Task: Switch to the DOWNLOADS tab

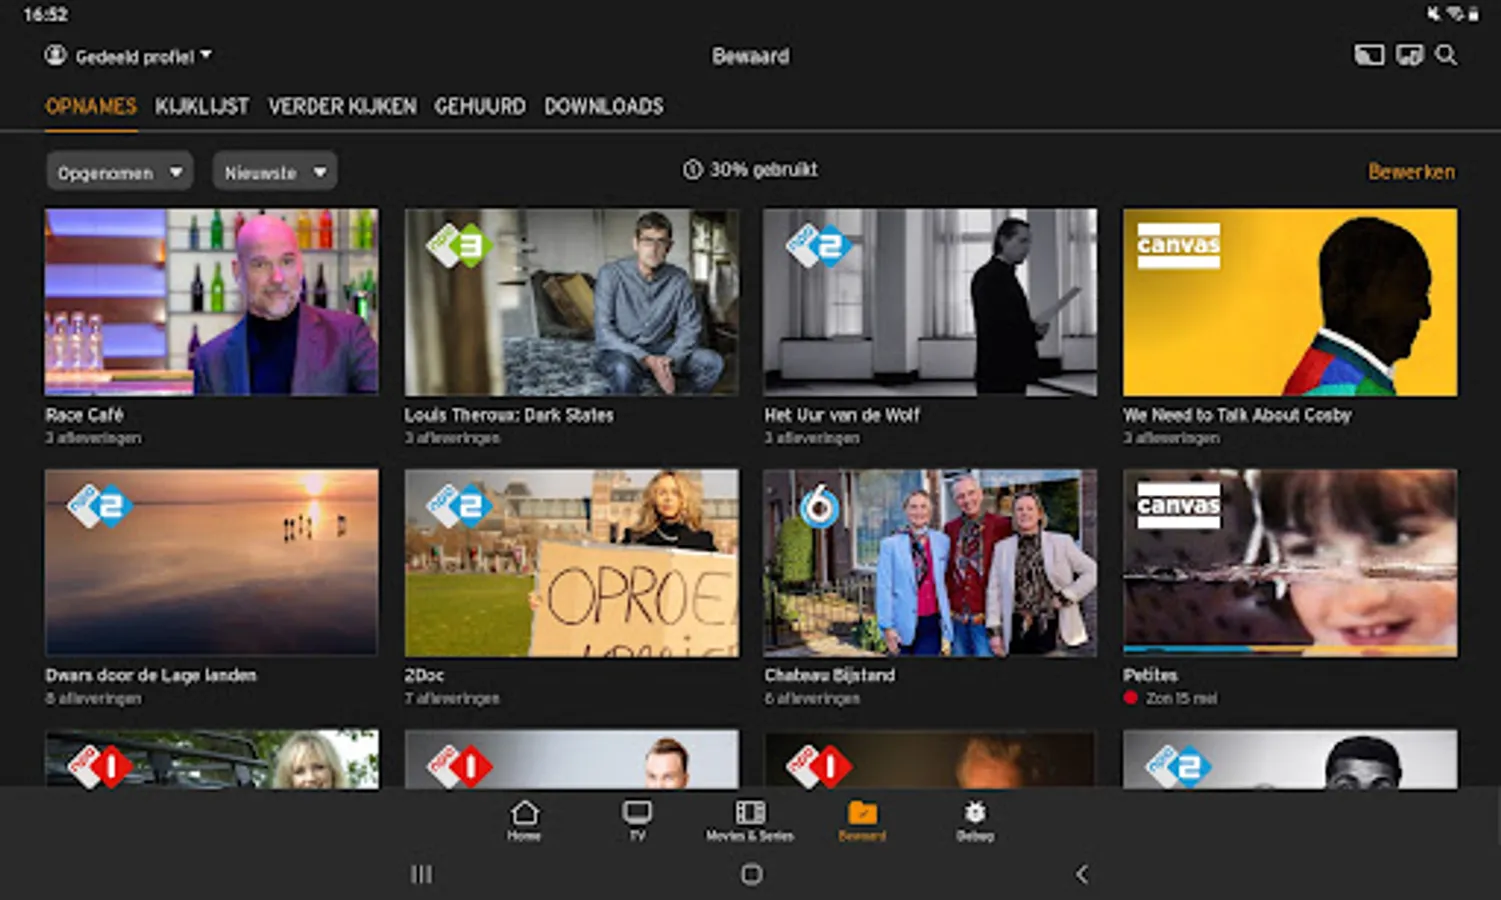Action: click(x=604, y=106)
